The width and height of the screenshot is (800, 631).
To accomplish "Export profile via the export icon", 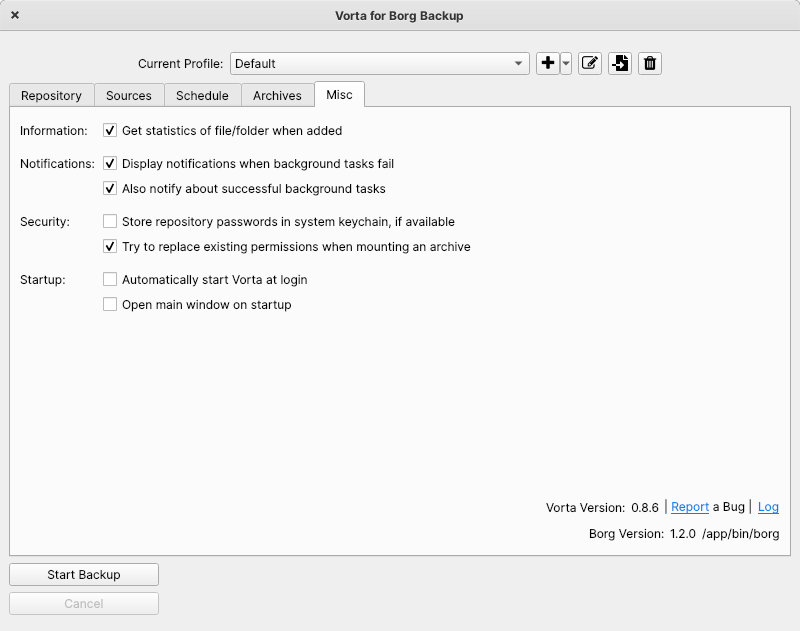I will pyautogui.click(x=620, y=63).
